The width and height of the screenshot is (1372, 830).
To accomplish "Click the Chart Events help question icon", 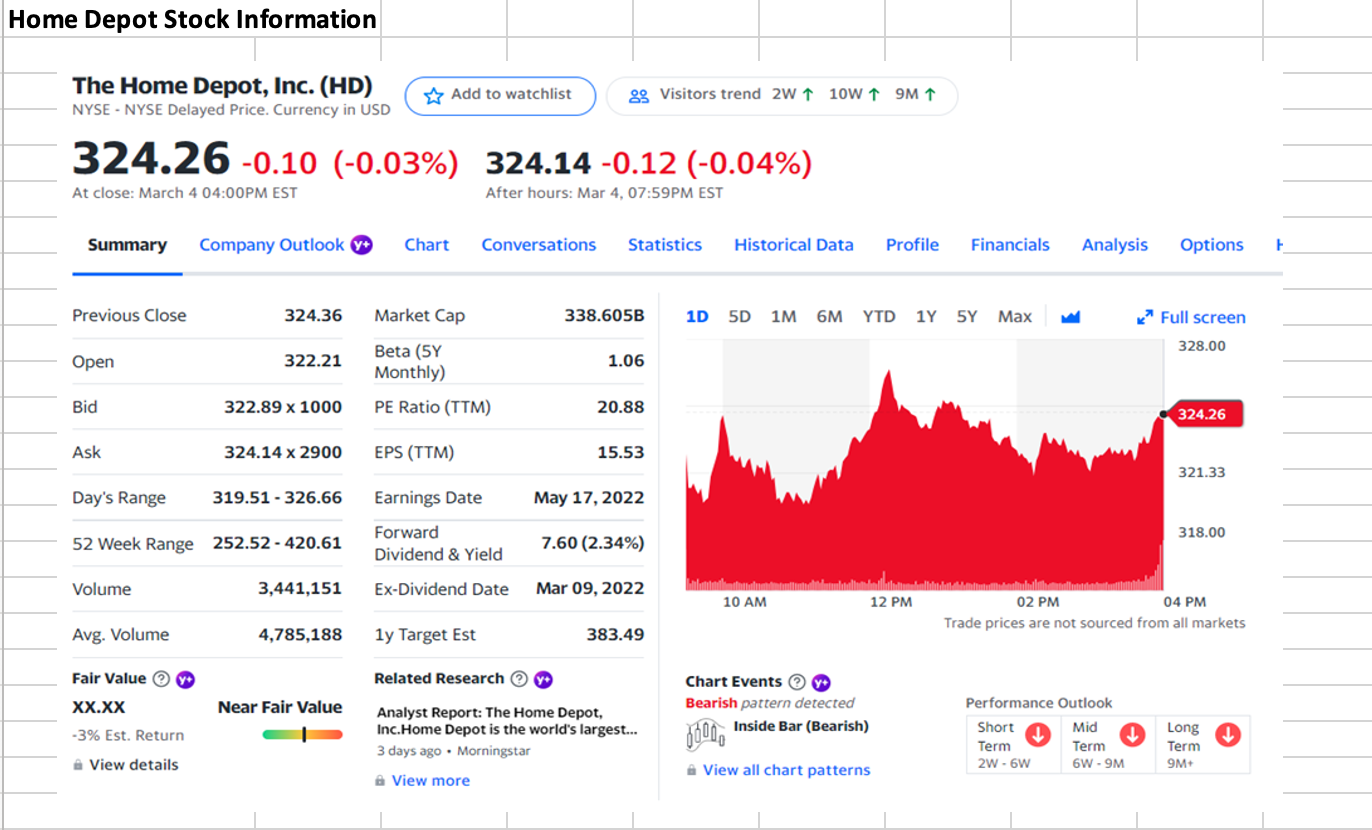I will pos(797,682).
